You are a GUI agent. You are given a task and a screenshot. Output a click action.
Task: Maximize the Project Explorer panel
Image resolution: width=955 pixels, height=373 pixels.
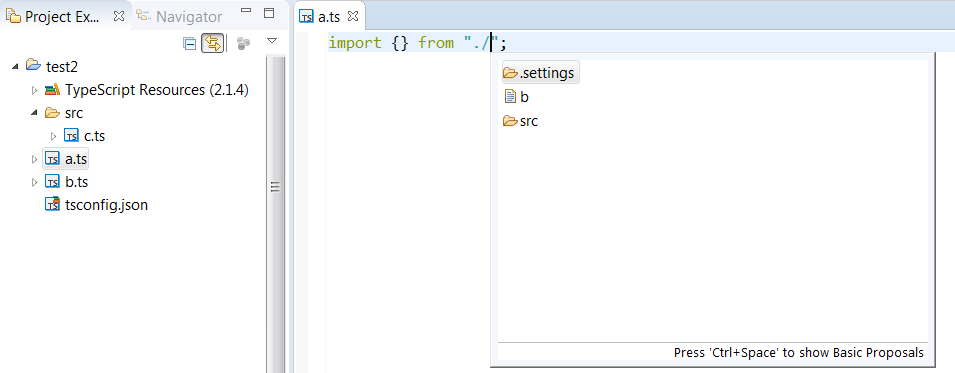[x=269, y=12]
